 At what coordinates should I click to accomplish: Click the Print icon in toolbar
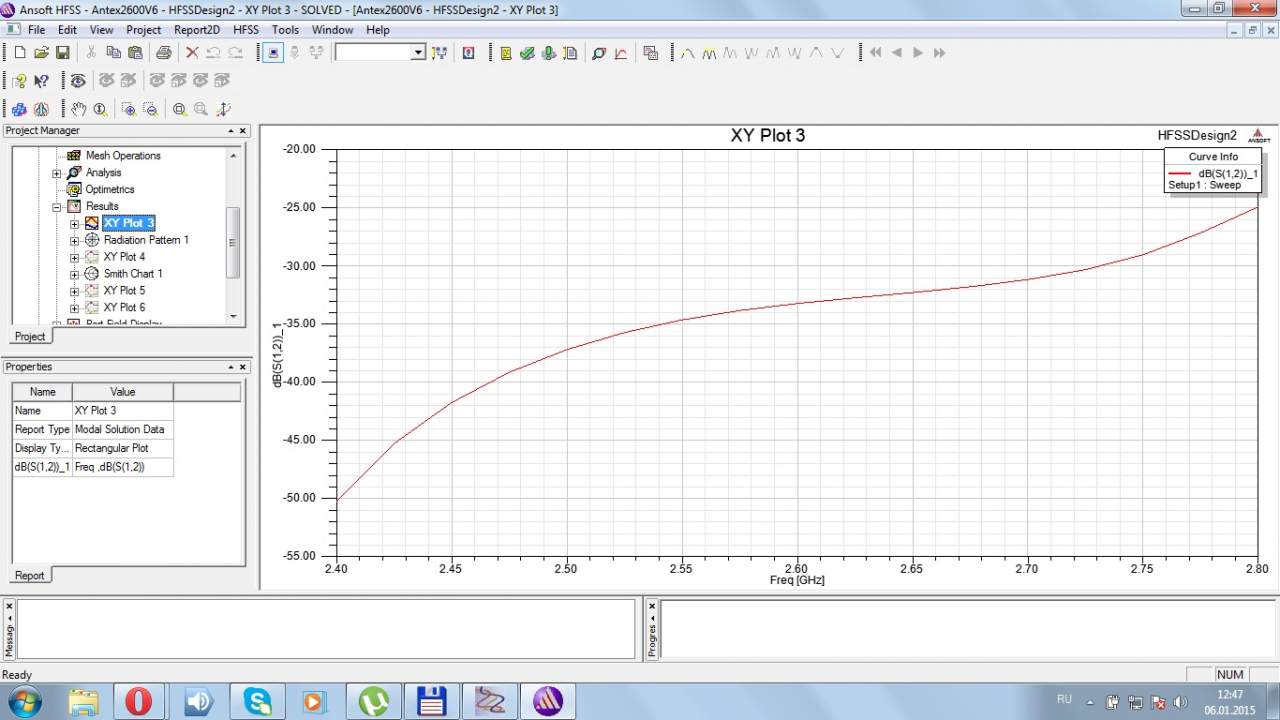[163, 53]
